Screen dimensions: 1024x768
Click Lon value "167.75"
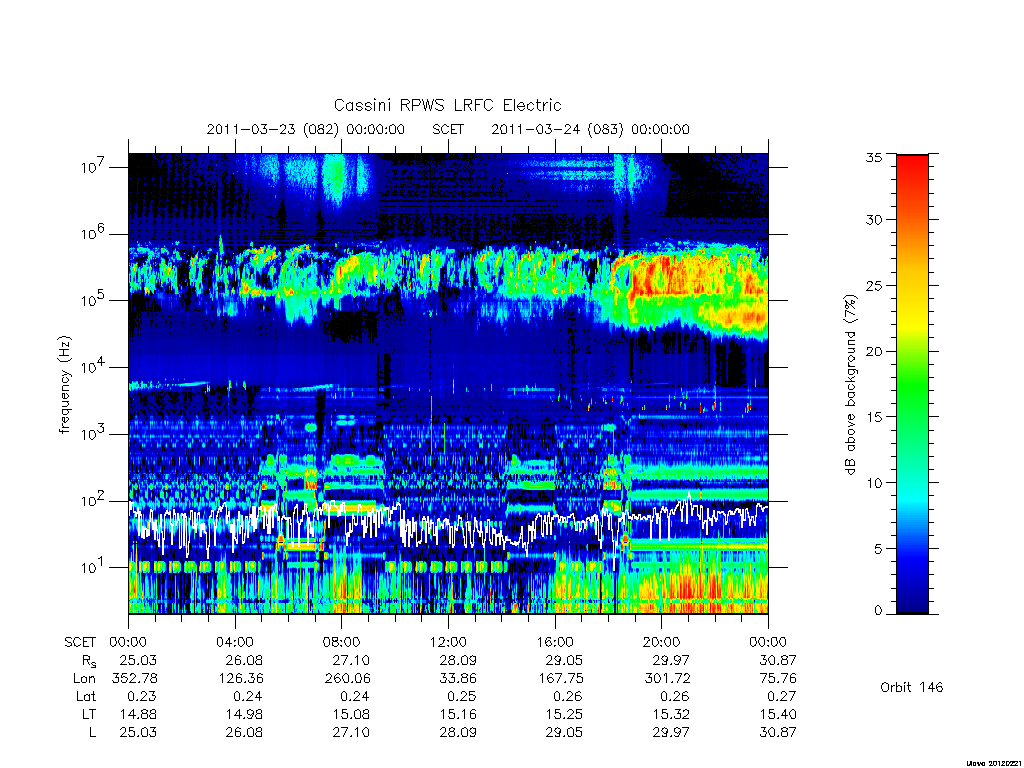click(561, 679)
